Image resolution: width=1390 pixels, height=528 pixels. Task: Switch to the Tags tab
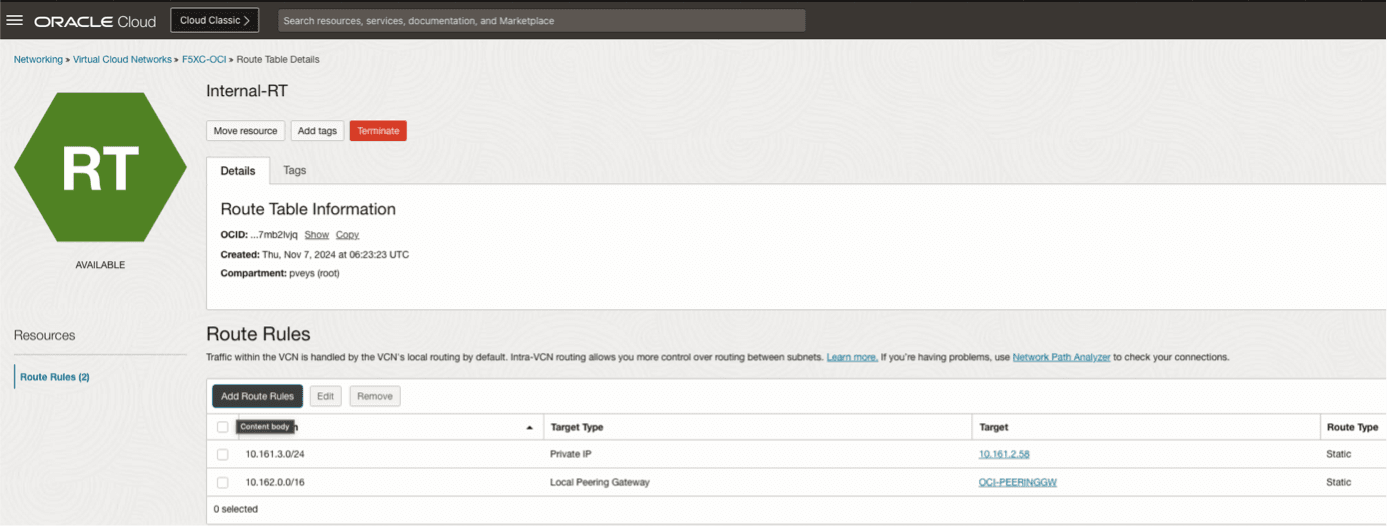(294, 170)
